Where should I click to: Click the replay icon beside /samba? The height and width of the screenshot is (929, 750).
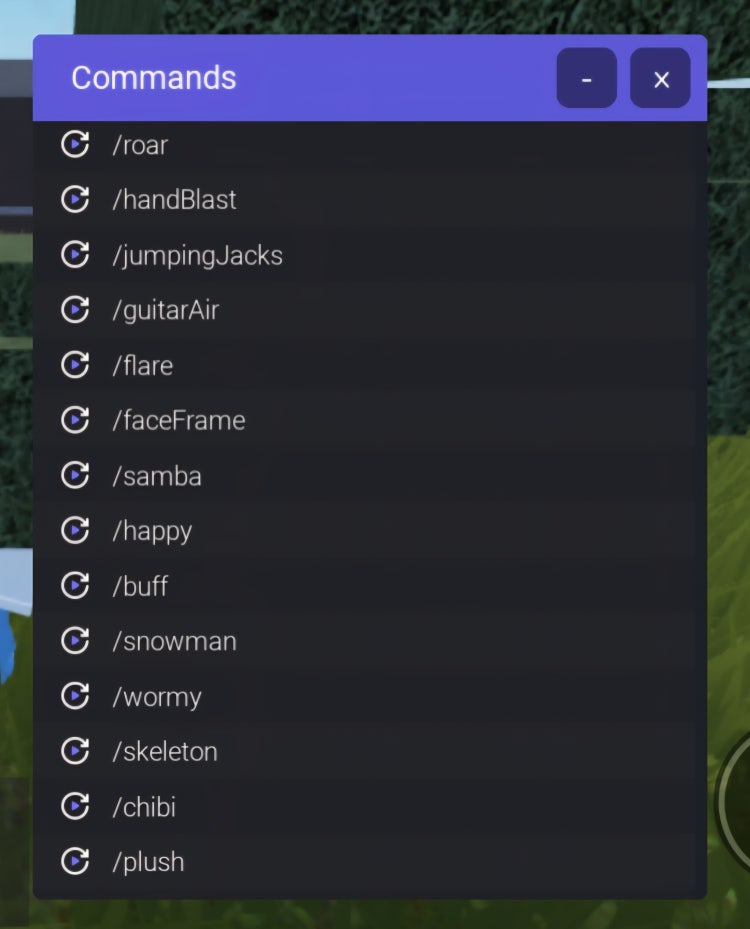[75, 475]
